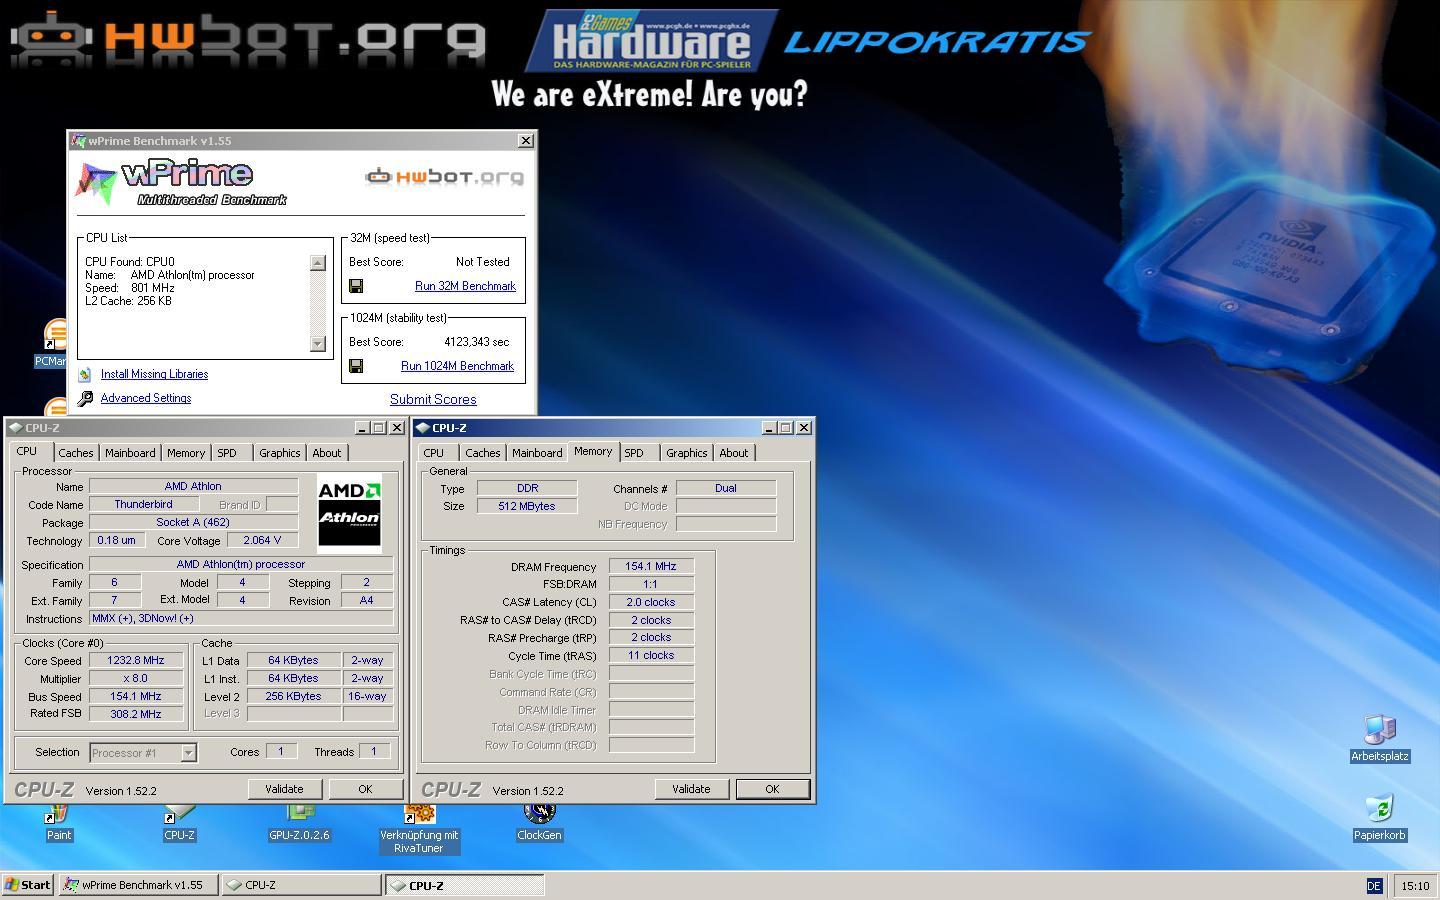Click the memory Size value 512 MBytes
1440x900 pixels.
[x=527, y=507]
